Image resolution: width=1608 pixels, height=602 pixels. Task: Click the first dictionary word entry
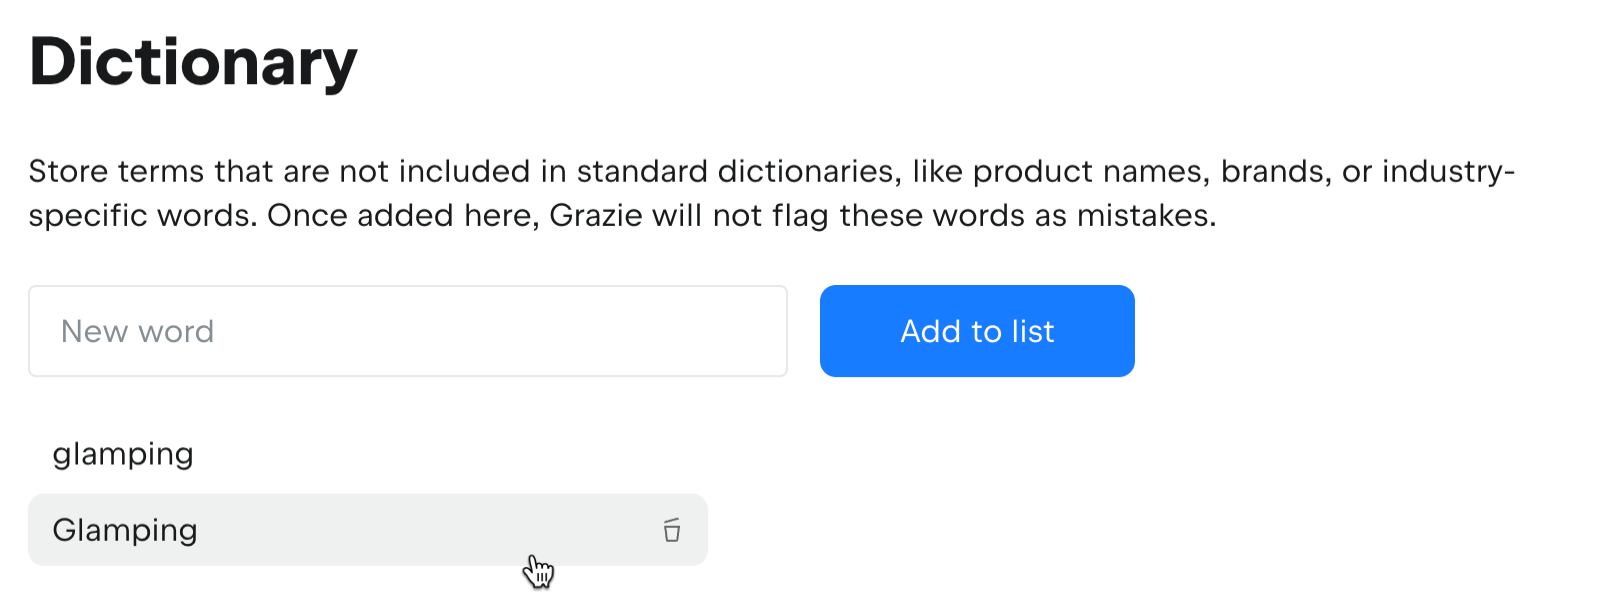[x=123, y=454]
